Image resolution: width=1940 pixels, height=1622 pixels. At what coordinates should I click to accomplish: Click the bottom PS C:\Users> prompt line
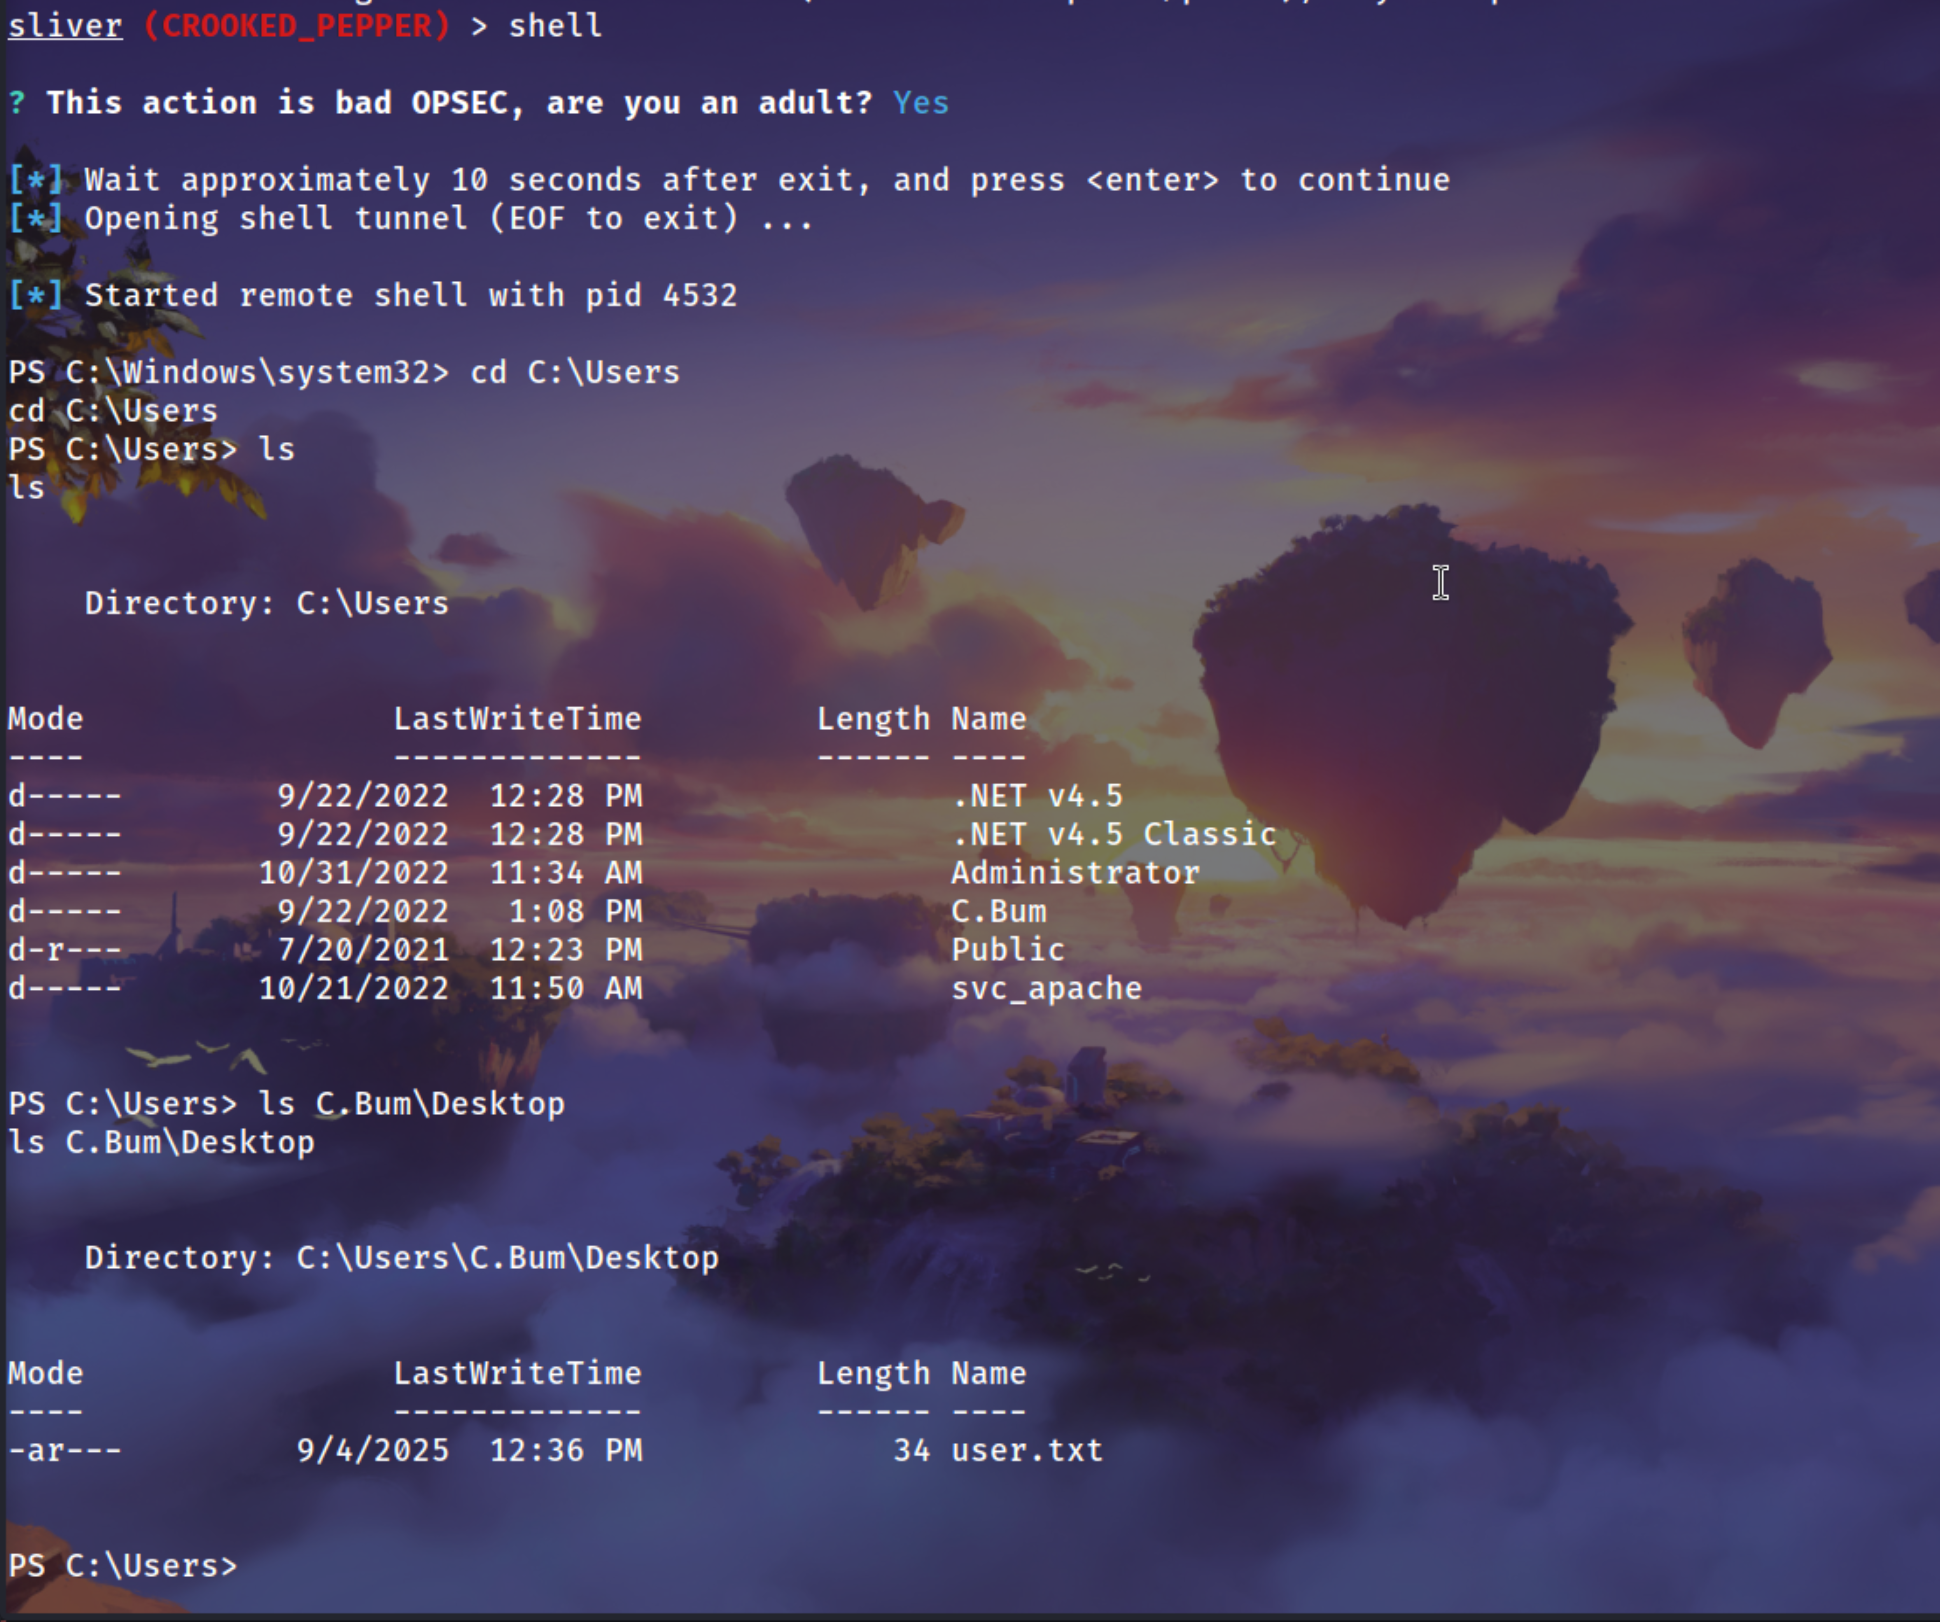(123, 1565)
